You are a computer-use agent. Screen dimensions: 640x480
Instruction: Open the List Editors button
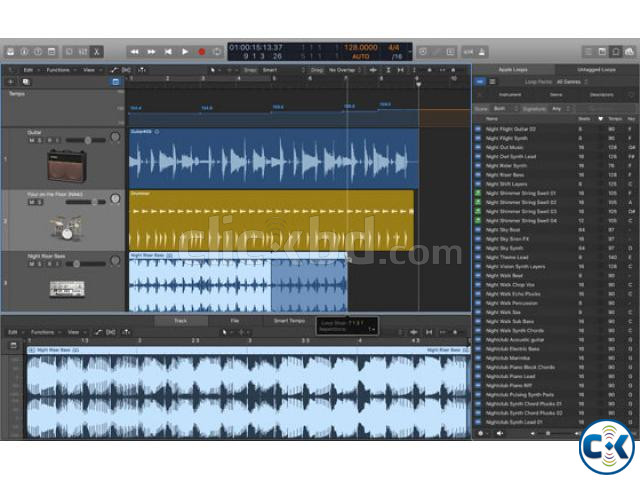[x=588, y=52]
